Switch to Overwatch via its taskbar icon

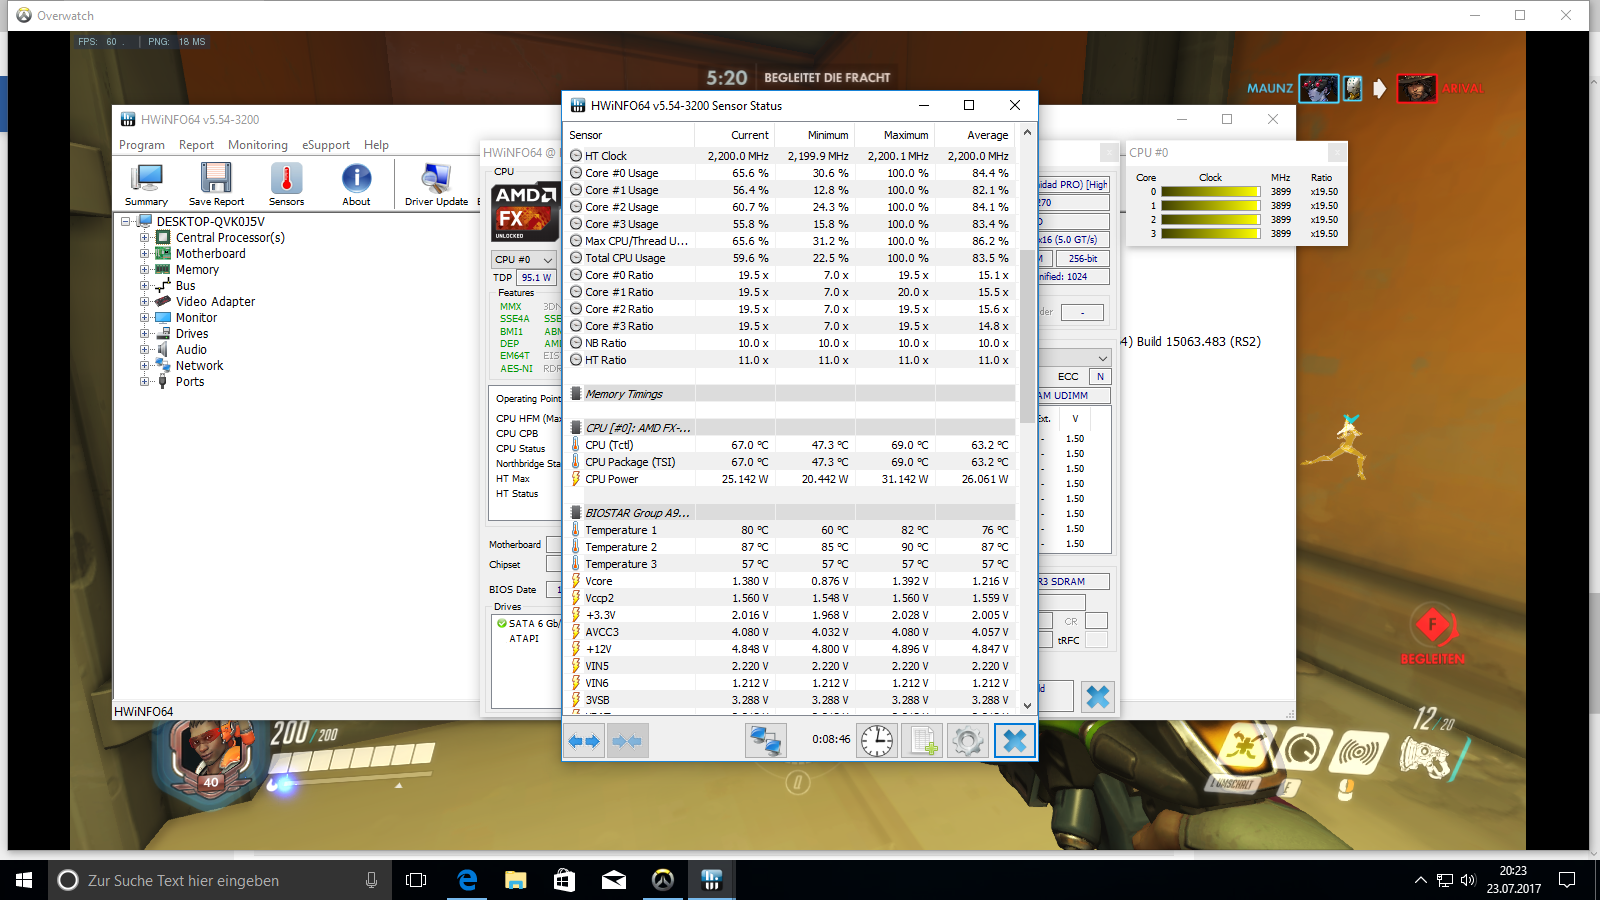click(663, 880)
